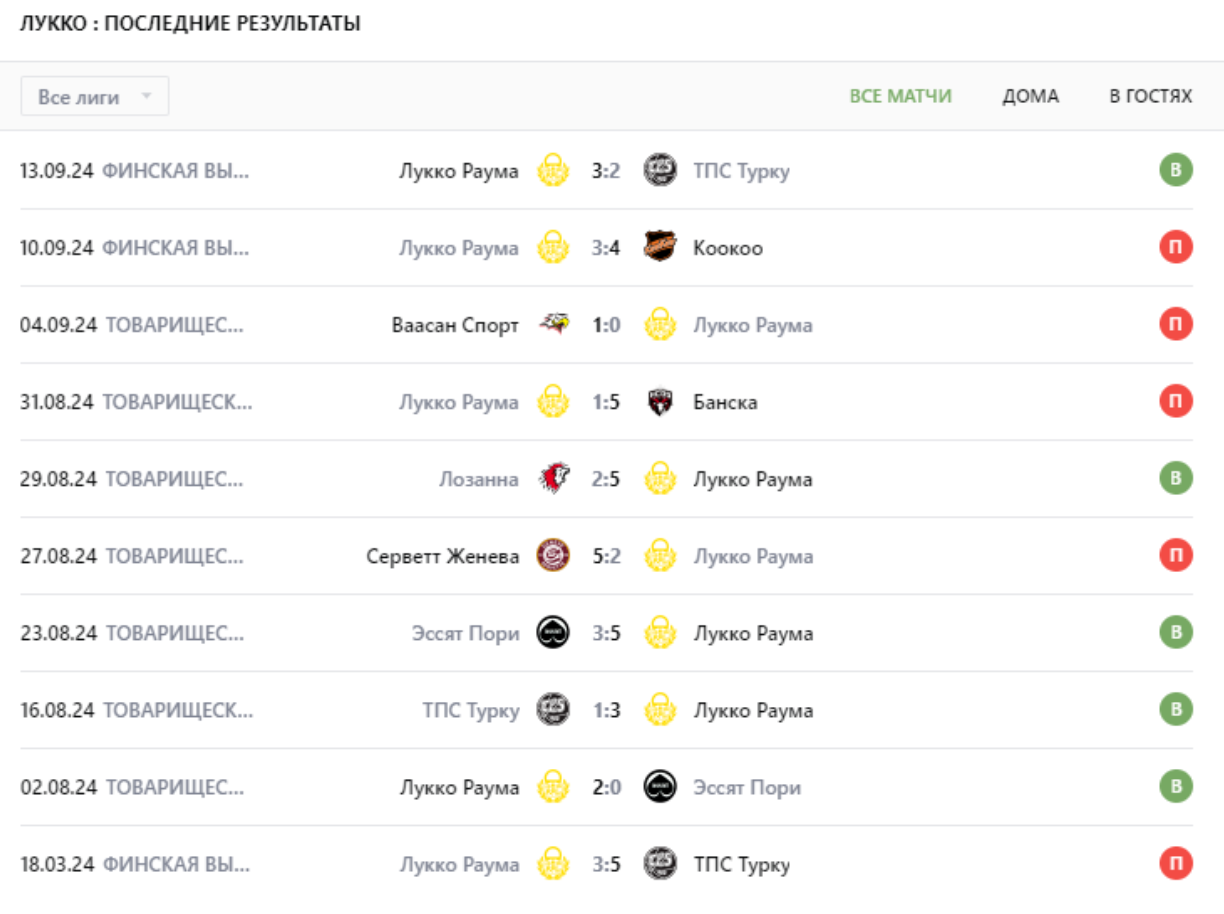
Task: Switch to the 'В гостях' tab
Action: [1150, 97]
